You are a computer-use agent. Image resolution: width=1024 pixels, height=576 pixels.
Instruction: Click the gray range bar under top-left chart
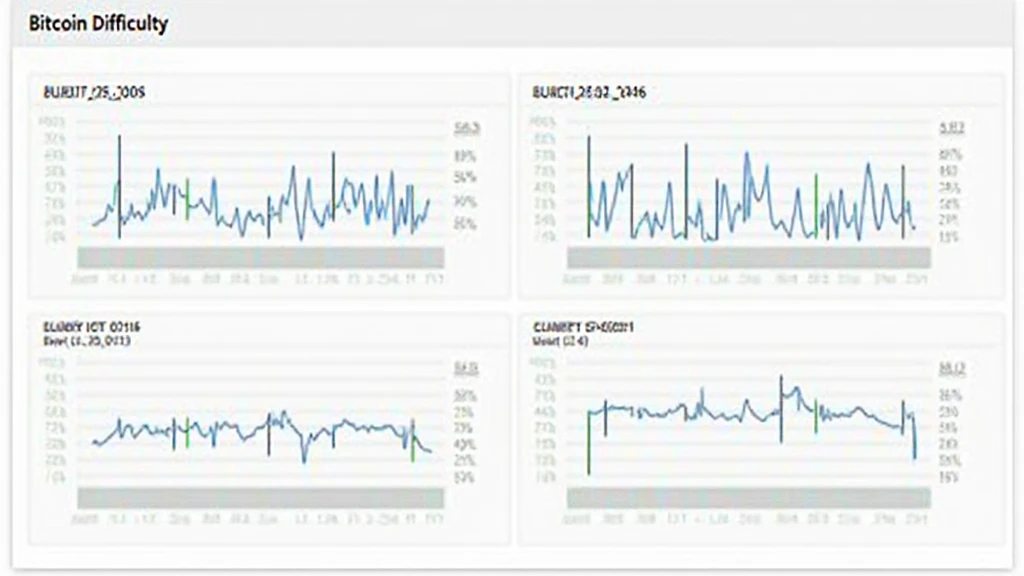260,257
